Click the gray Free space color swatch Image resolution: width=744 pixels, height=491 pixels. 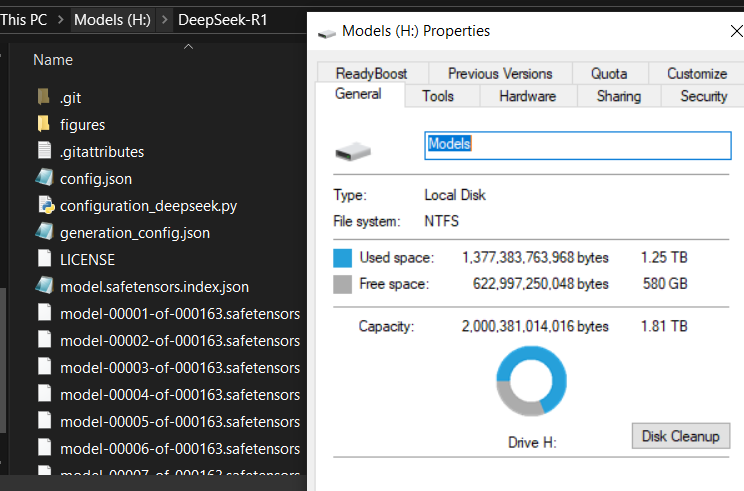343,284
